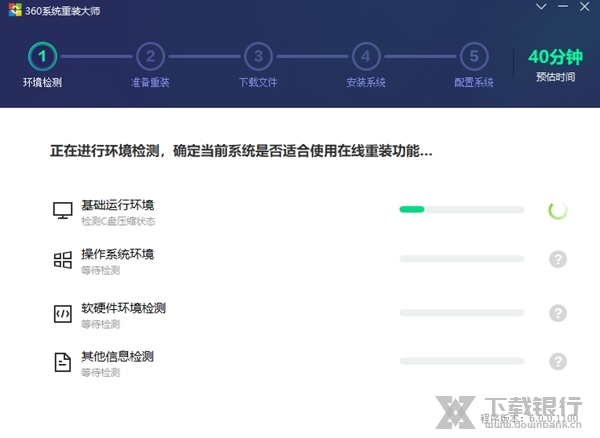Click the question mark icon for 软硬件环境检测
This screenshot has height=438, width=600.
click(x=558, y=313)
